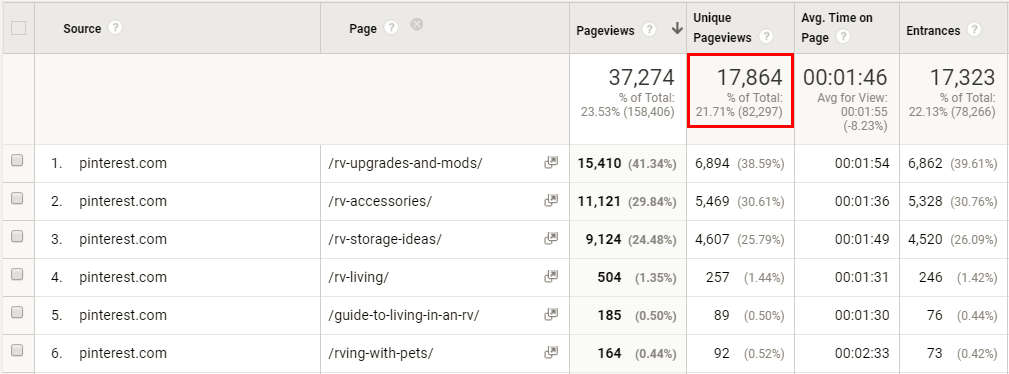This screenshot has height=374, width=1009.
Task: Select total entrances value 17,323
Action: coord(963,78)
